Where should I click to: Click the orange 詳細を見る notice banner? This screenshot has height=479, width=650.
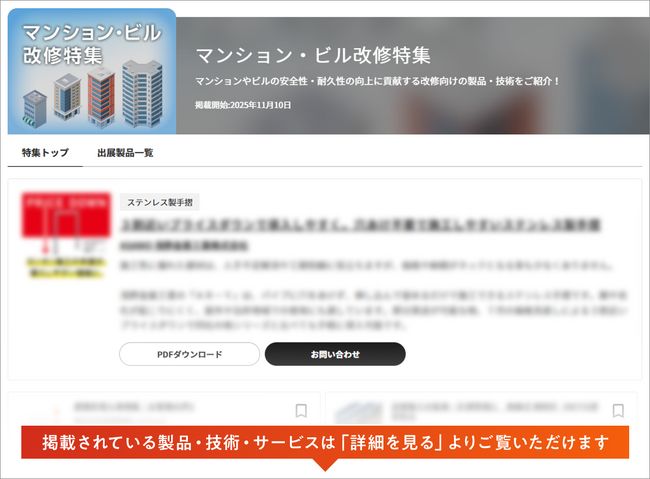pos(325,442)
